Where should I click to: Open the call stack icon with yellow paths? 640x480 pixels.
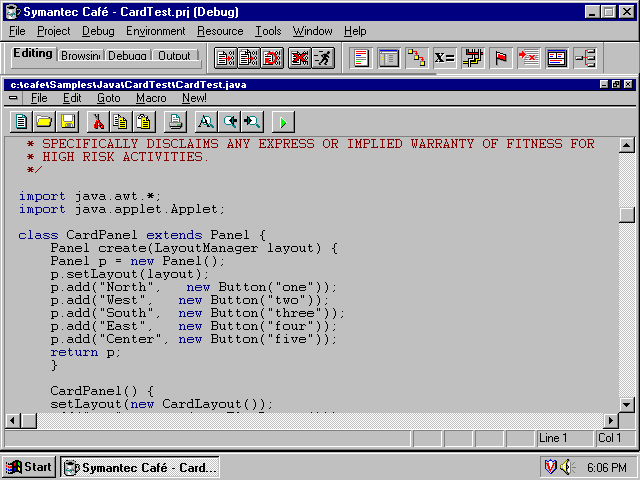pos(473,58)
